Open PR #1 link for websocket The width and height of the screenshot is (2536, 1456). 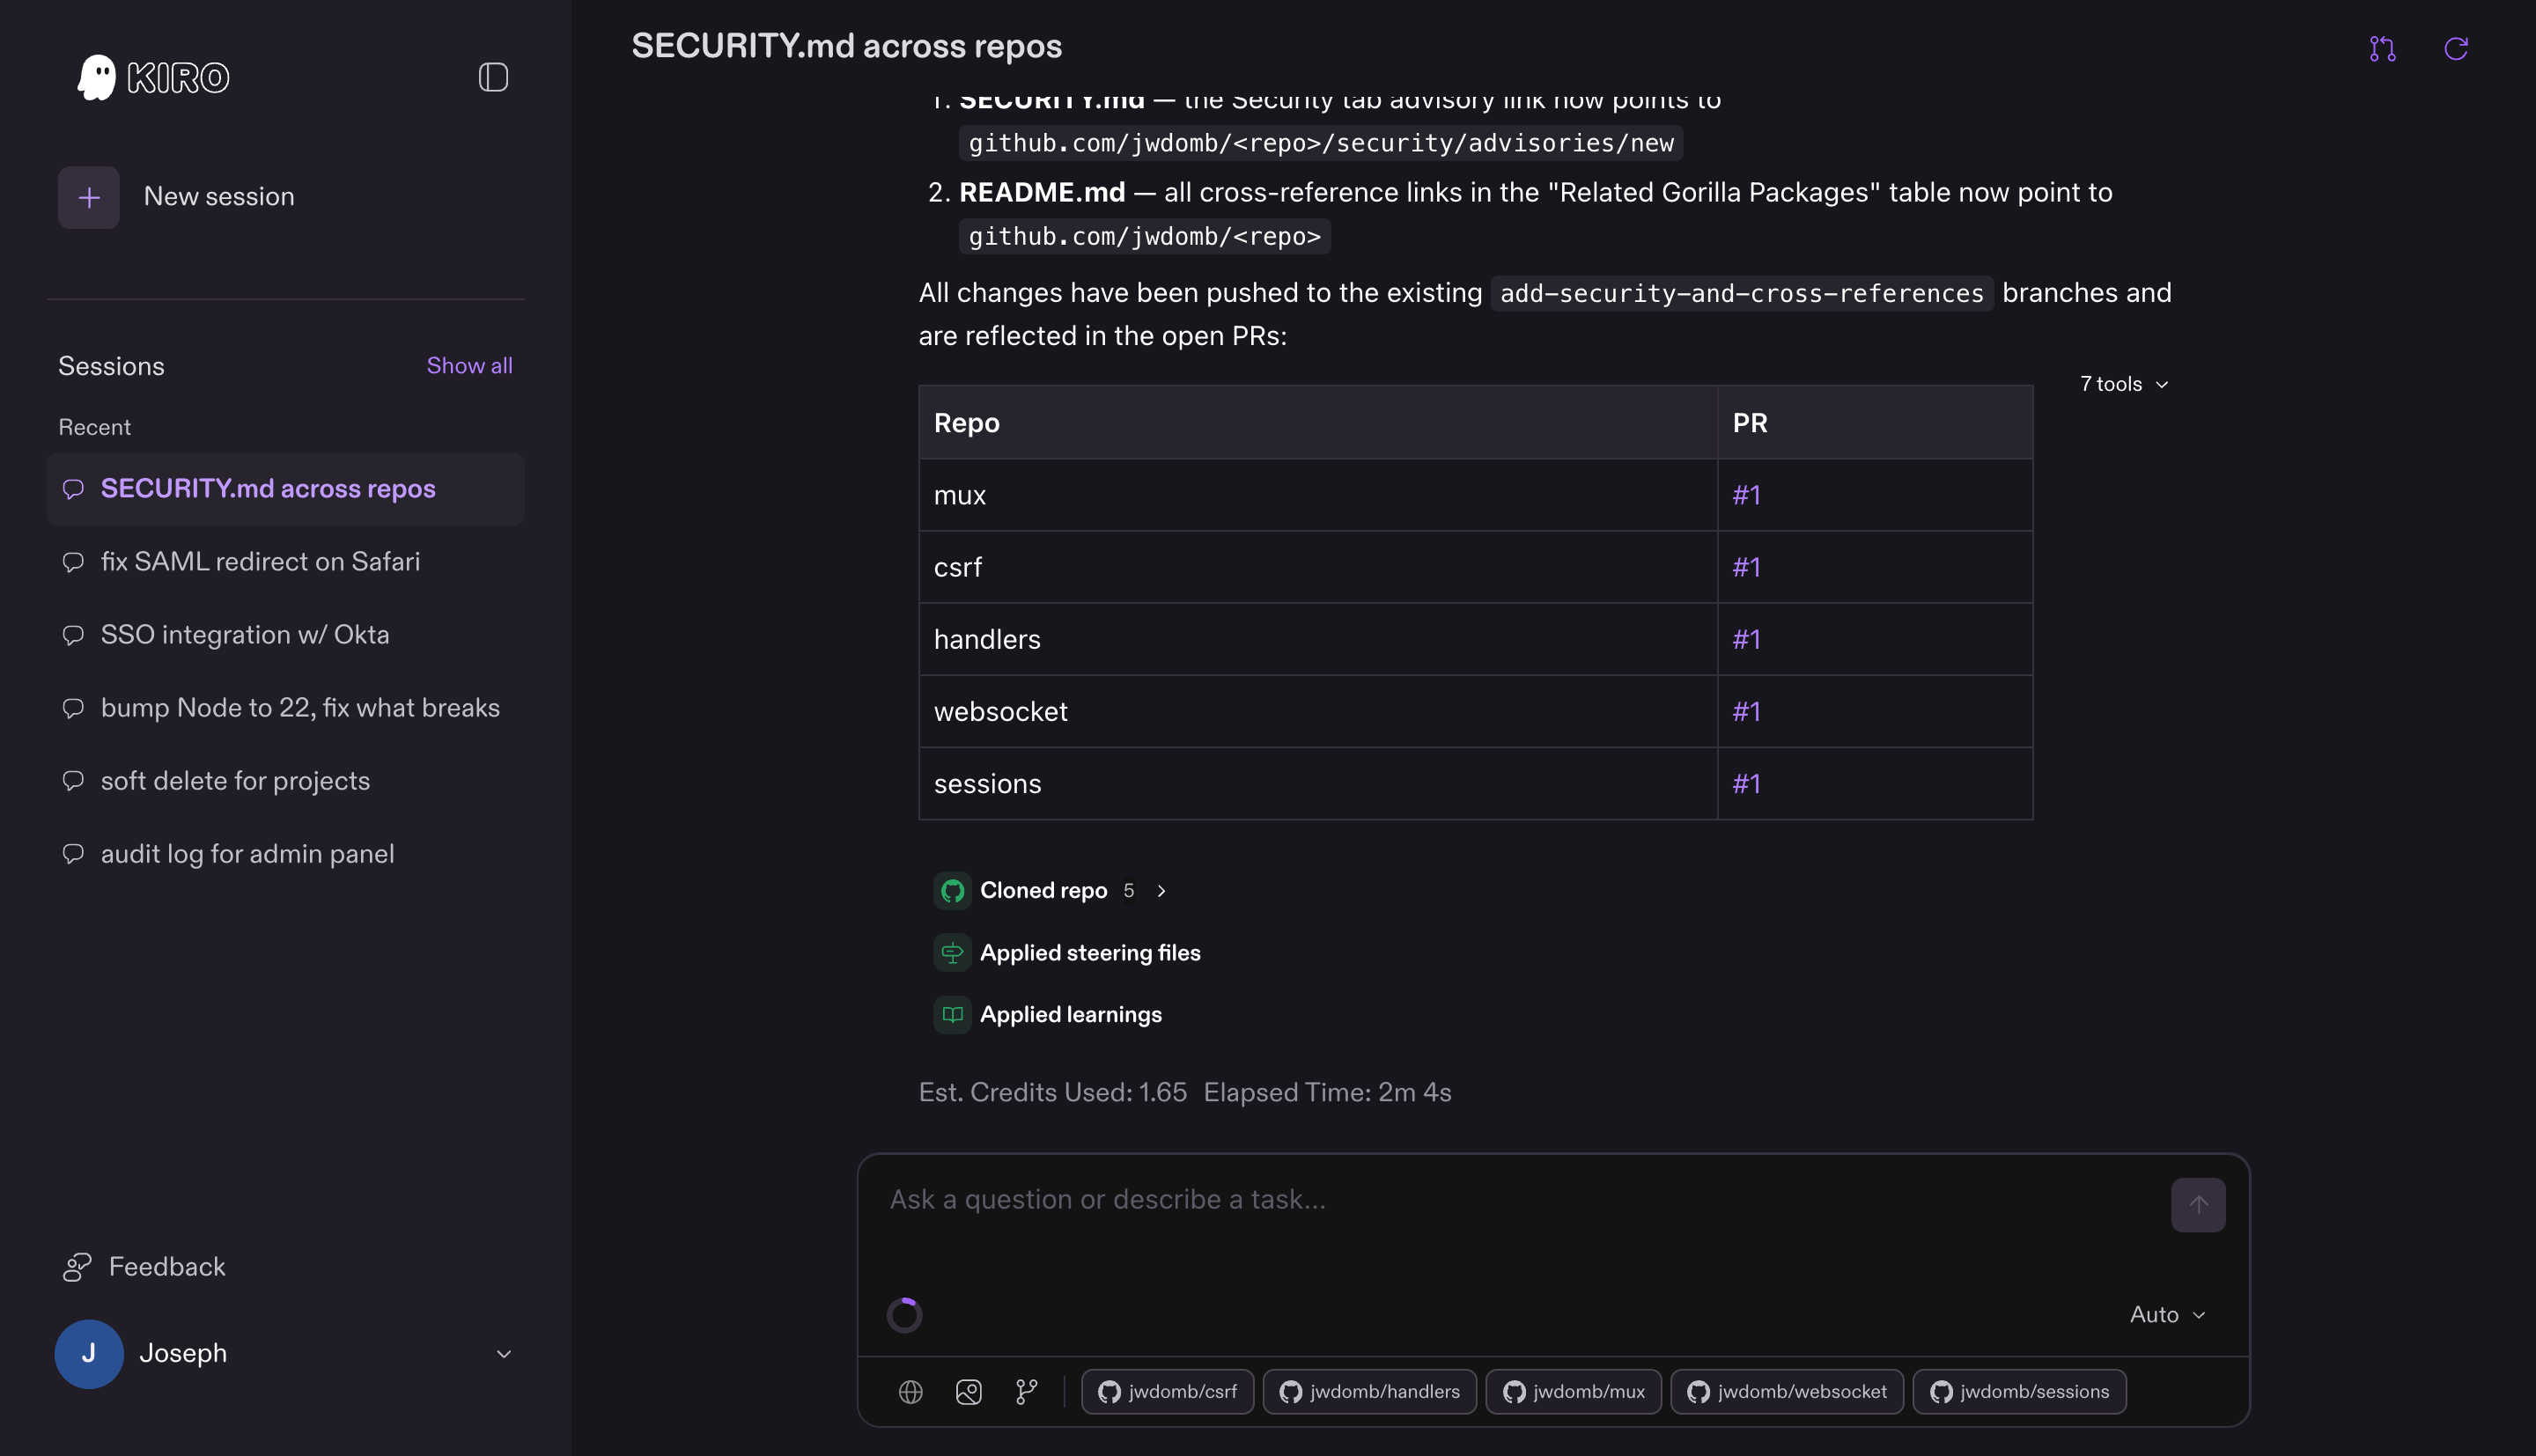1746,711
